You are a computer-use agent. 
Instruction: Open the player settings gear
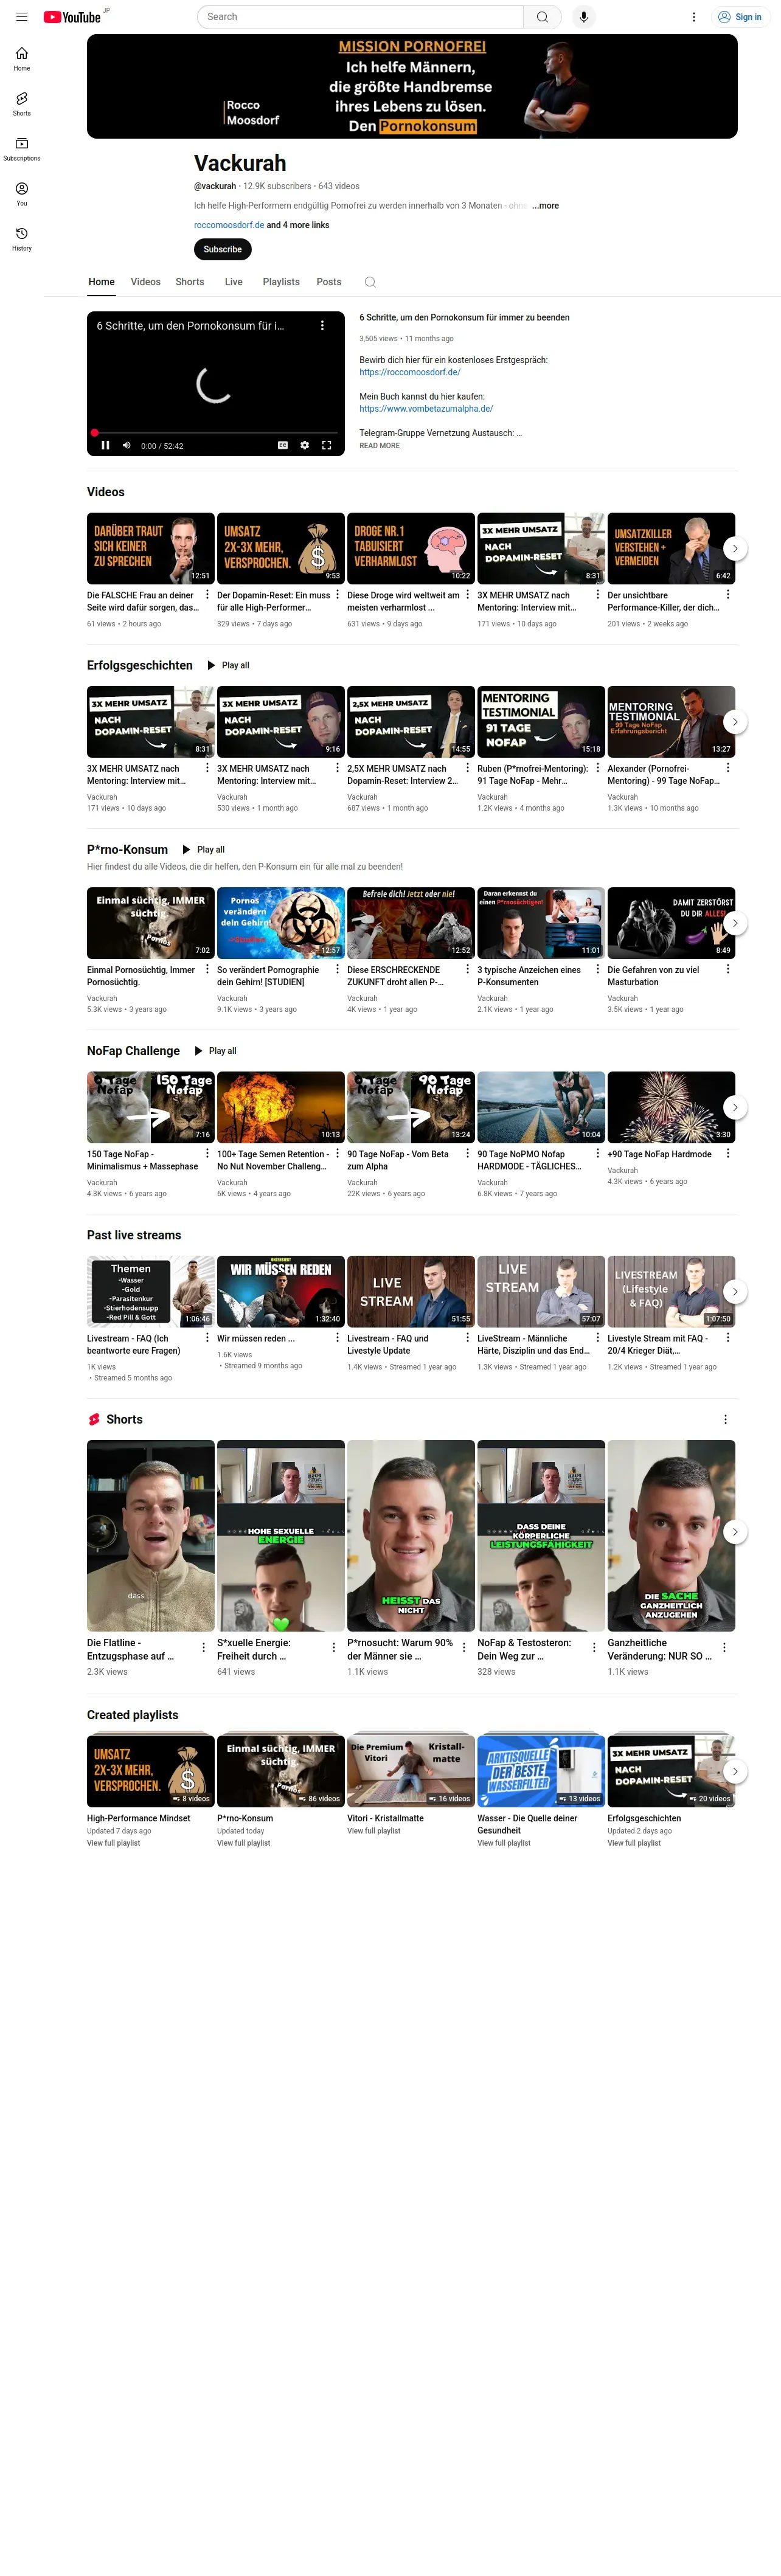[x=305, y=446]
